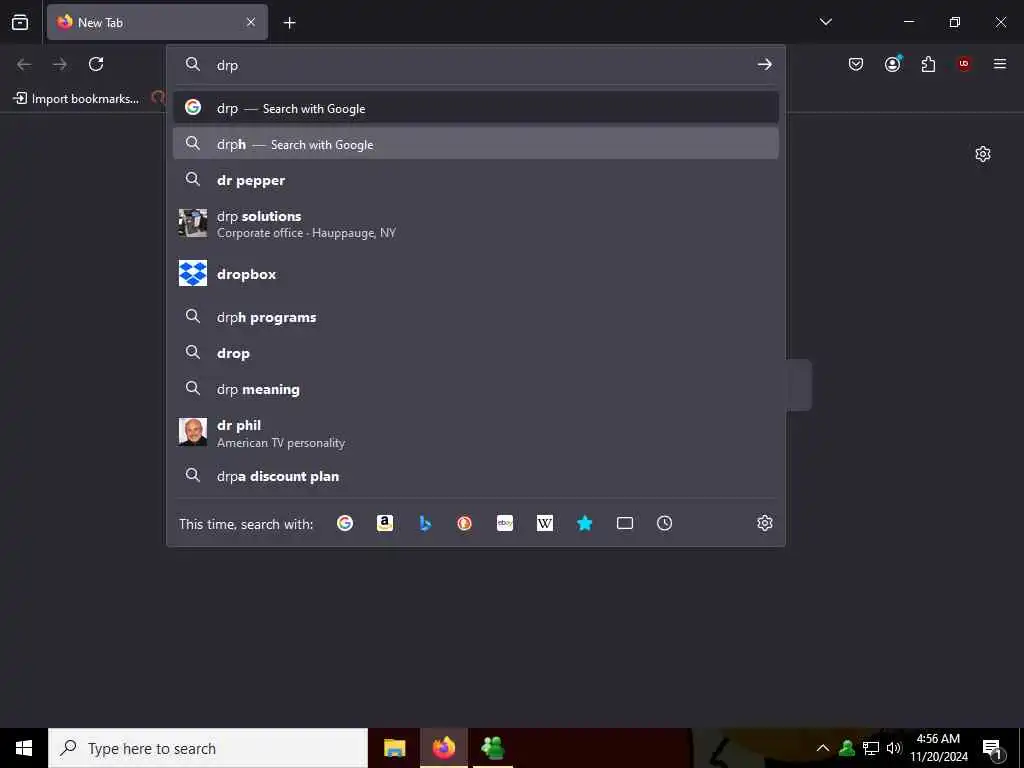Open the Firefox account menu
The image size is (1024, 768).
pyautogui.click(x=893, y=64)
